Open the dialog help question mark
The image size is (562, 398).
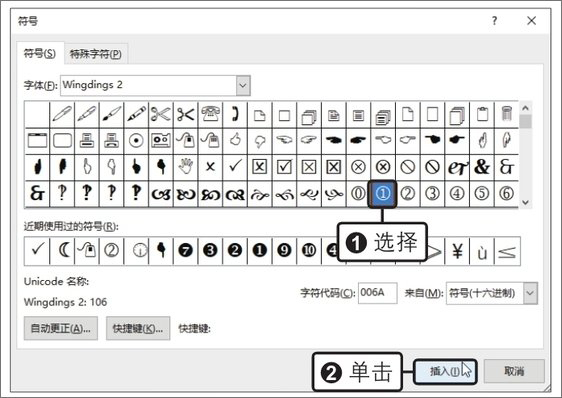tap(495, 20)
